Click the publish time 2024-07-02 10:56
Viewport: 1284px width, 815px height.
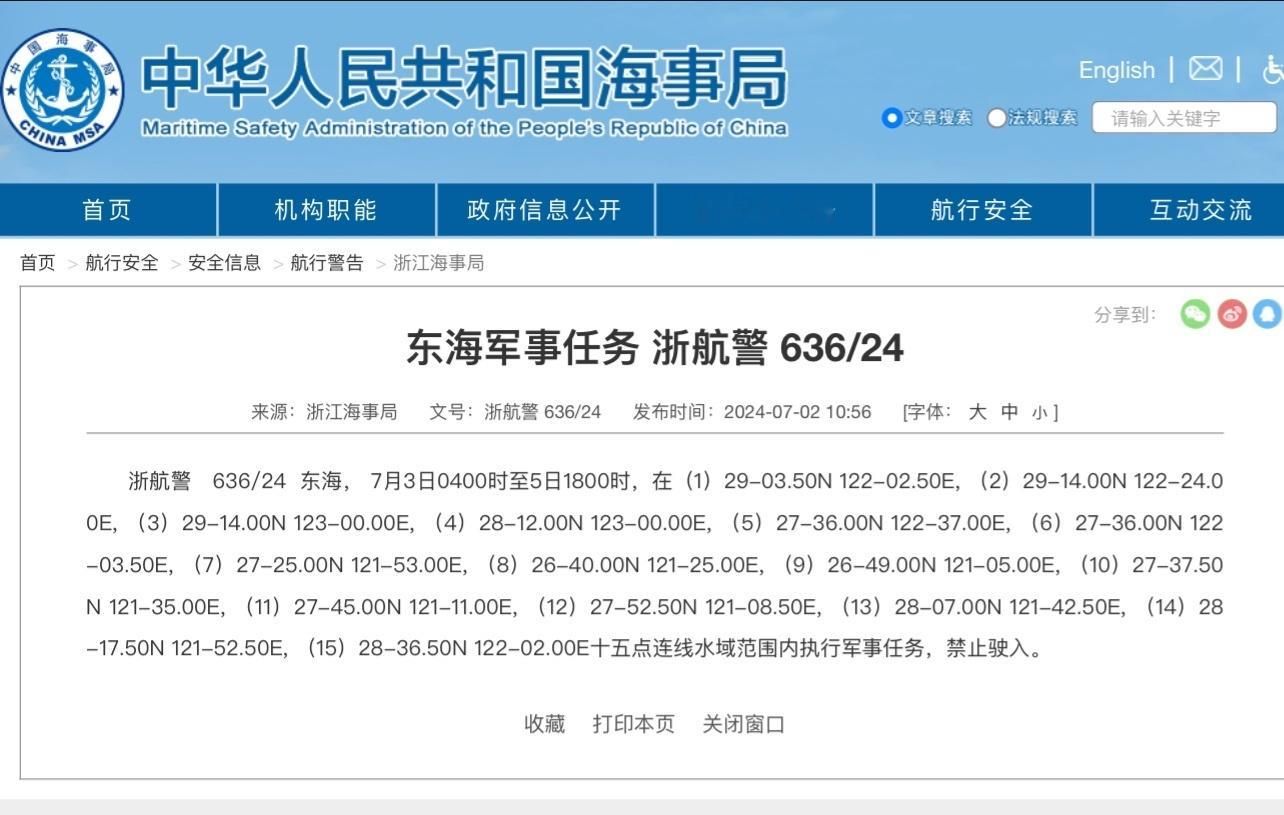(x=798, y=412)
